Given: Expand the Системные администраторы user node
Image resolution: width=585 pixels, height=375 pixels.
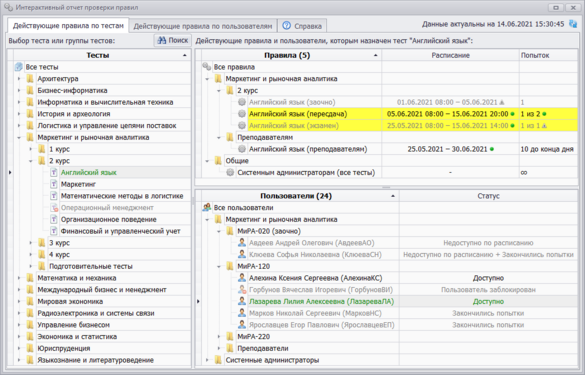Looking at the screenshot, I should (207, 360).
